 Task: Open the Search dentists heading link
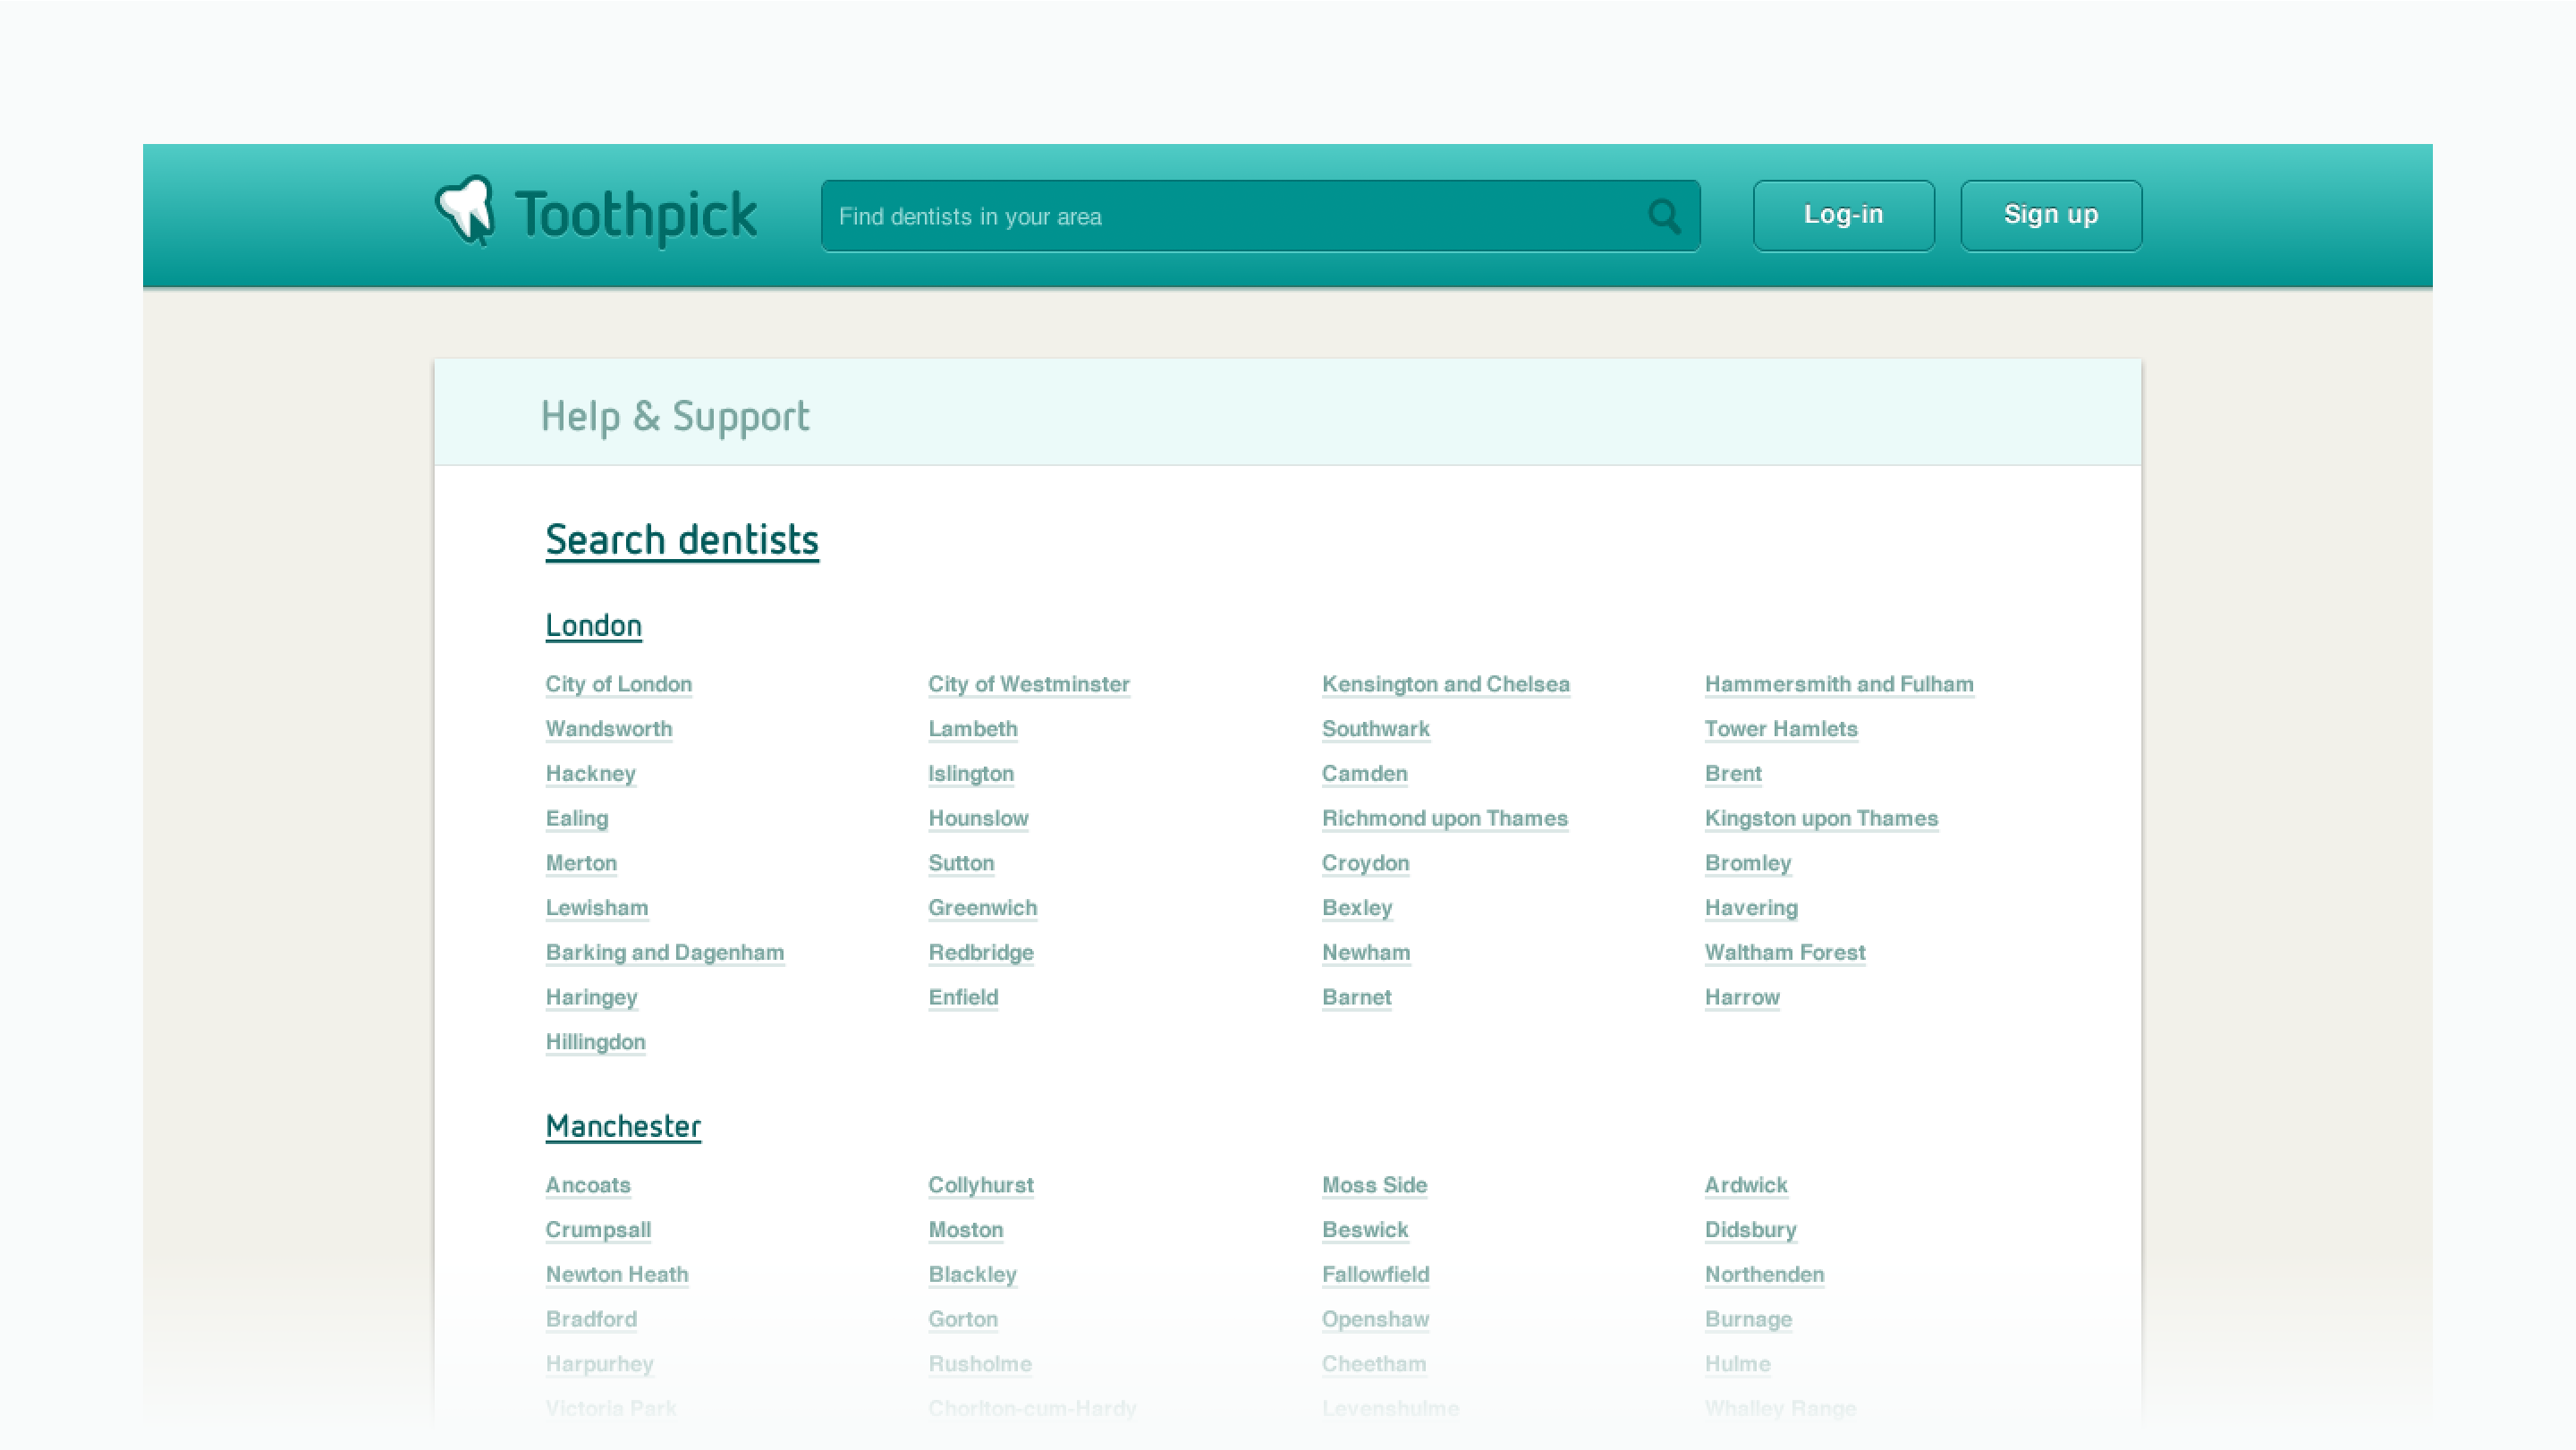tap(681, 540)
